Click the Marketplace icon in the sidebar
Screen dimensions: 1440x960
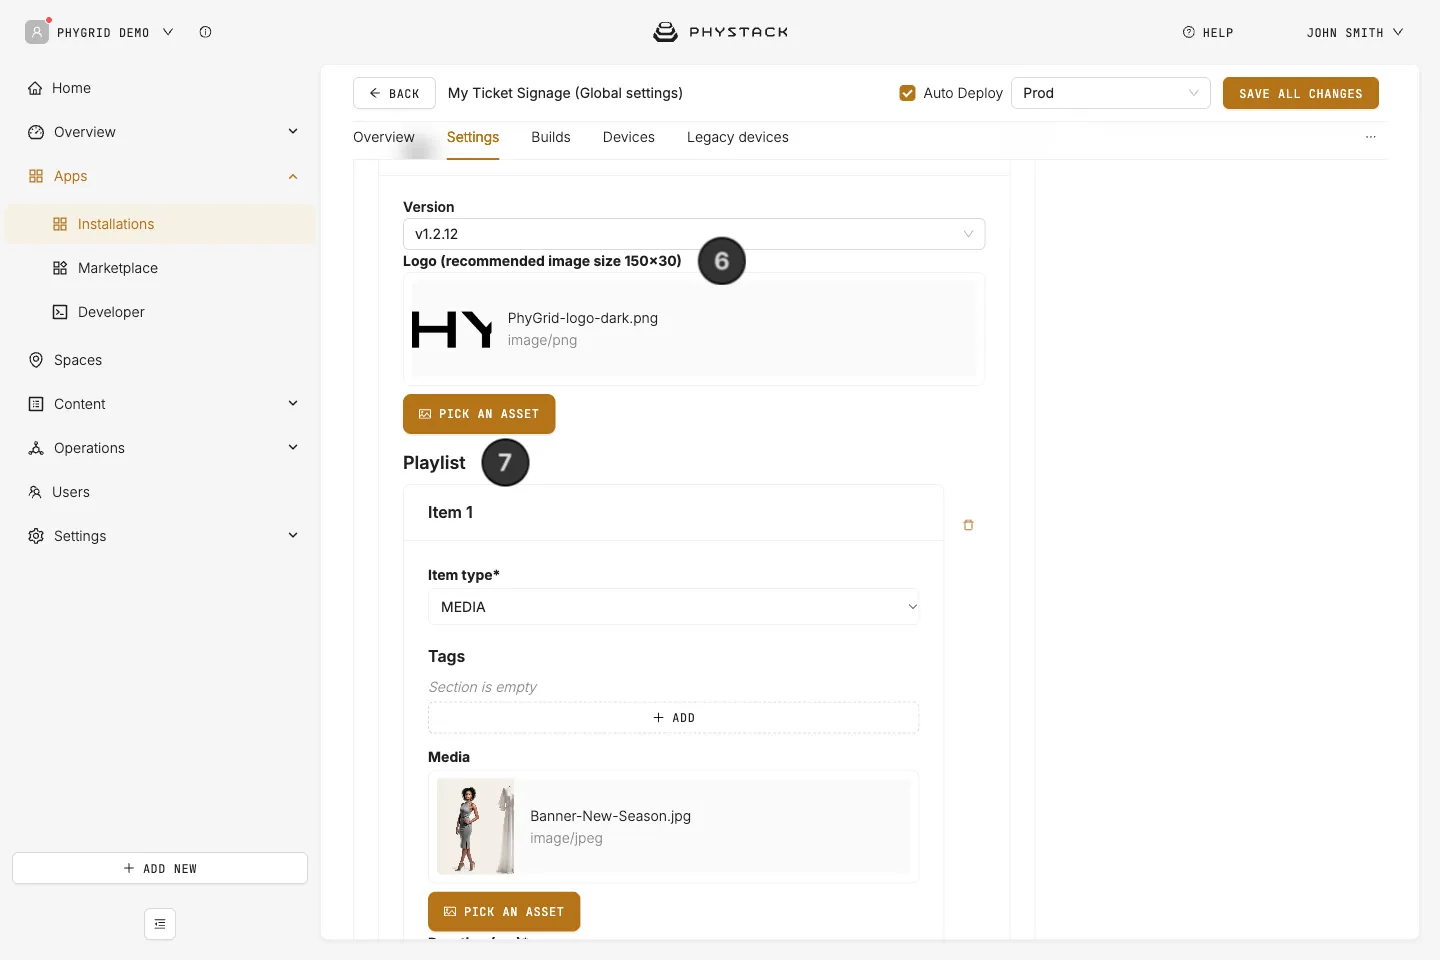[x=60, y=268]
